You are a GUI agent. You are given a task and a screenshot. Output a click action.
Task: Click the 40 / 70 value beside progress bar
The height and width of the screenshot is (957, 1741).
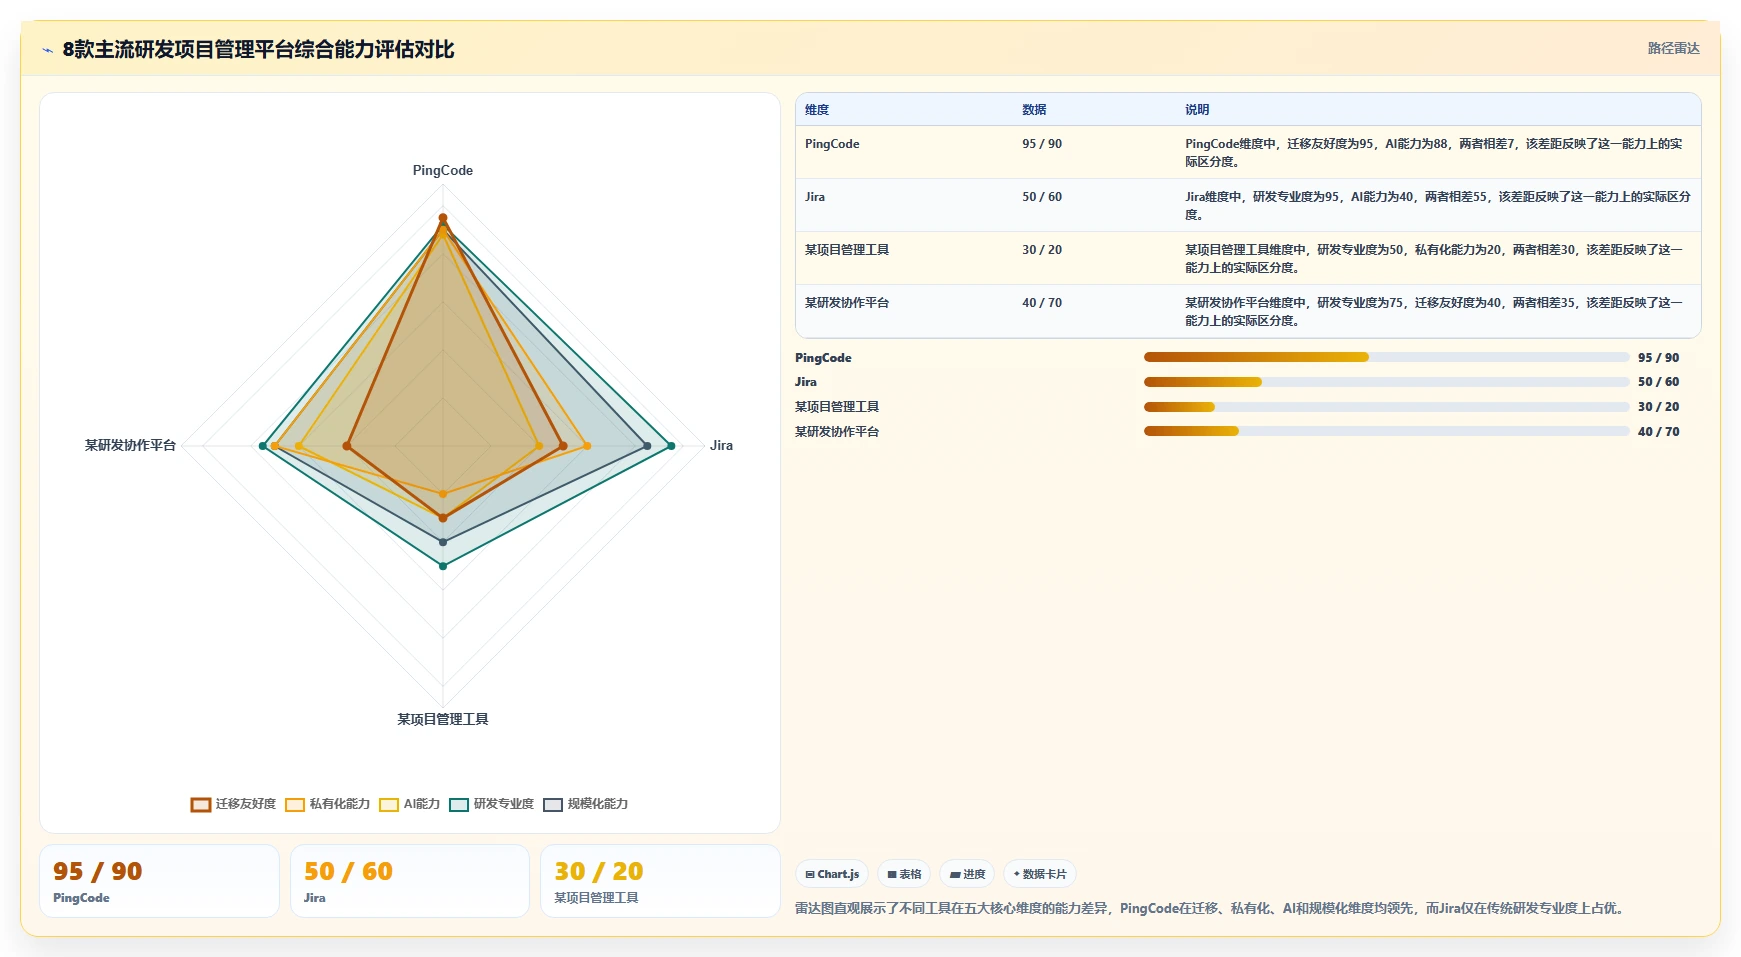(1658, 432)
